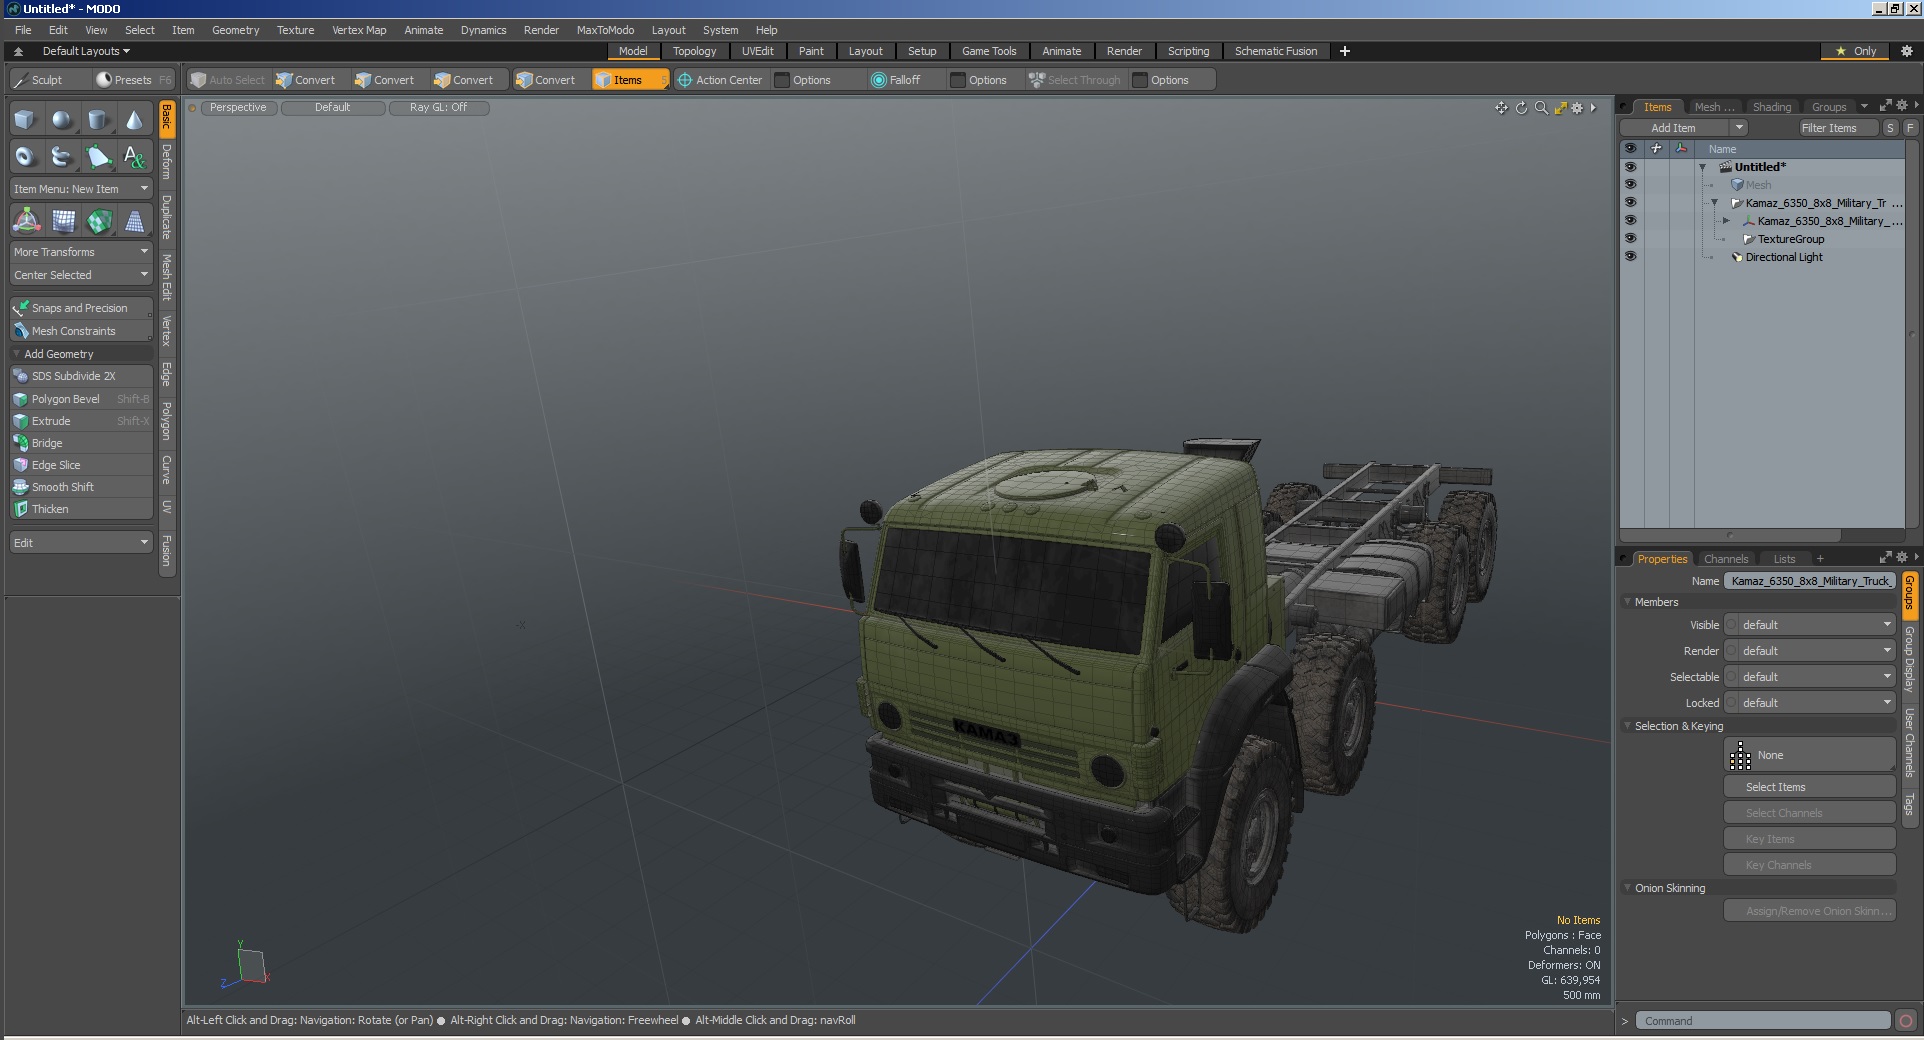Open Mesh Constraints panel

click(81, 331)
